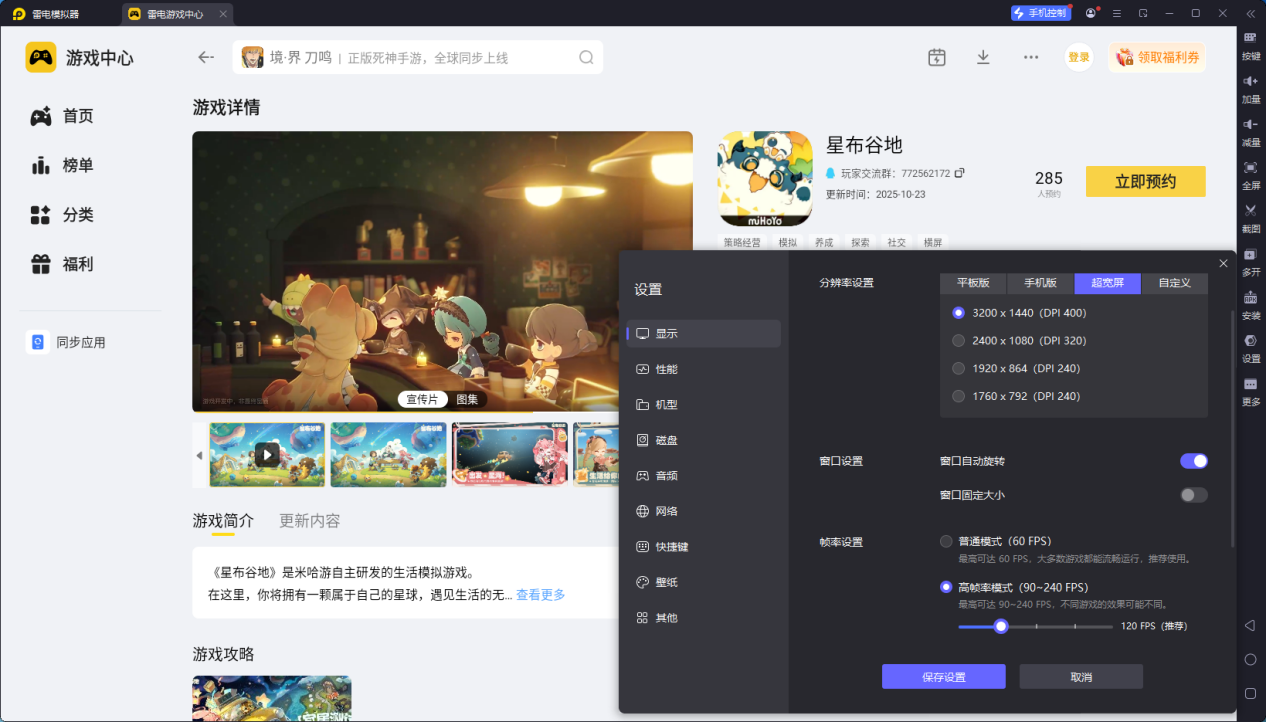Click the 保存设置 button

pos(943,677)
